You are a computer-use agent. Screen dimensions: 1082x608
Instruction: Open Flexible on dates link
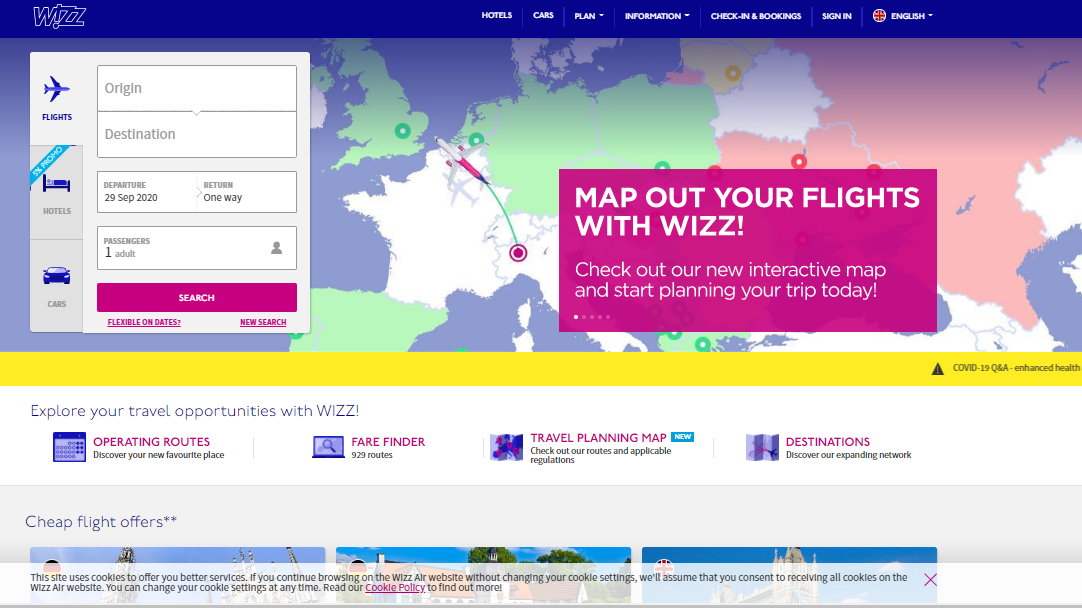point(144,322)
